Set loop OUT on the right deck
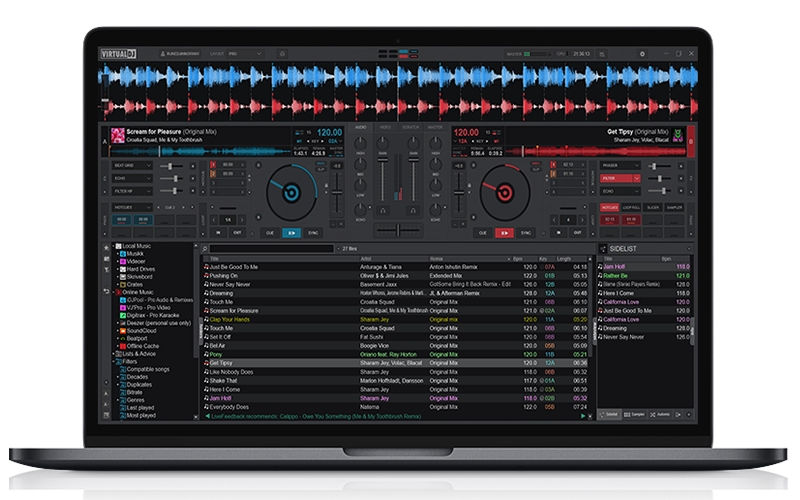 (577, 232)
